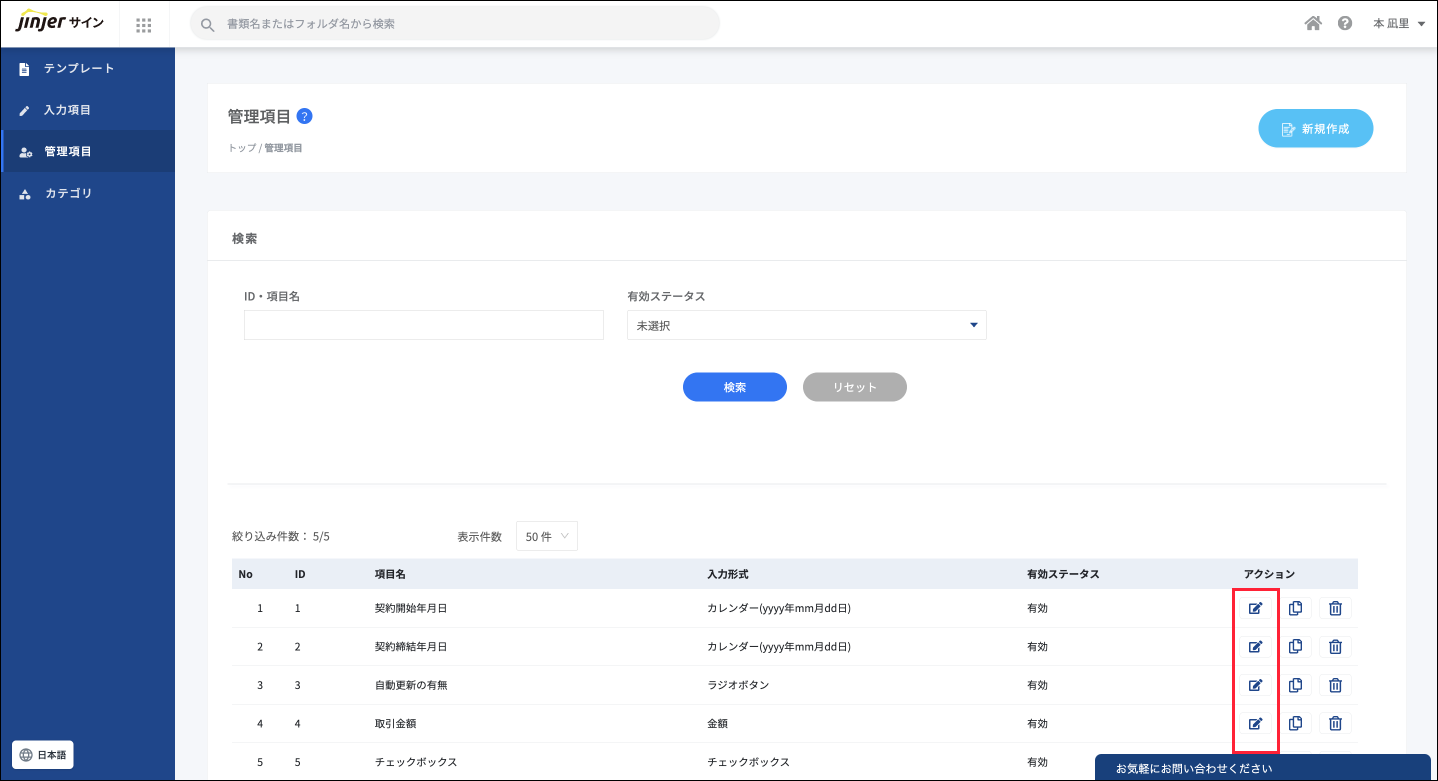The image size is (1438, 781).
Task: Click the 新規作成 button
Action: pos(1315,129)
